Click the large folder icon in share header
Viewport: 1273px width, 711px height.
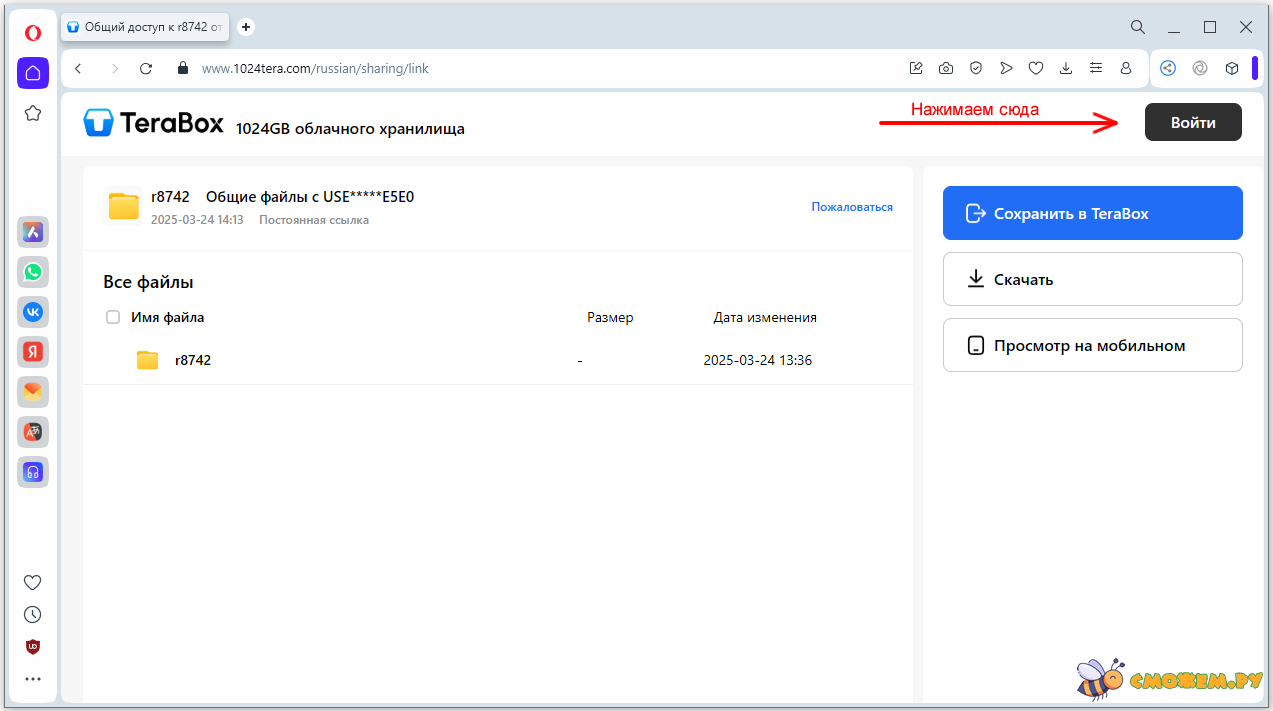coord(124,206)
